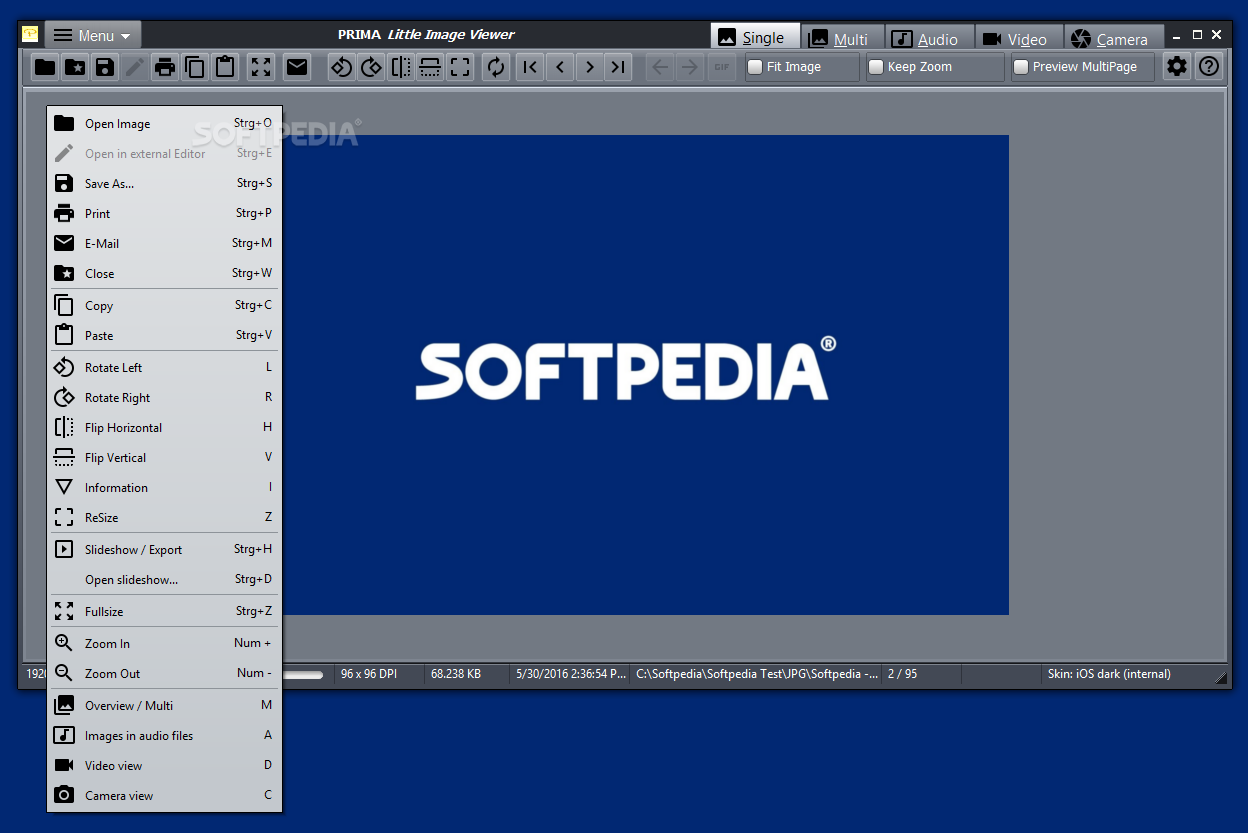Switch to the Multi tab
The width and height of the screenshot is (1248, 833).
[x=843, y=38]
